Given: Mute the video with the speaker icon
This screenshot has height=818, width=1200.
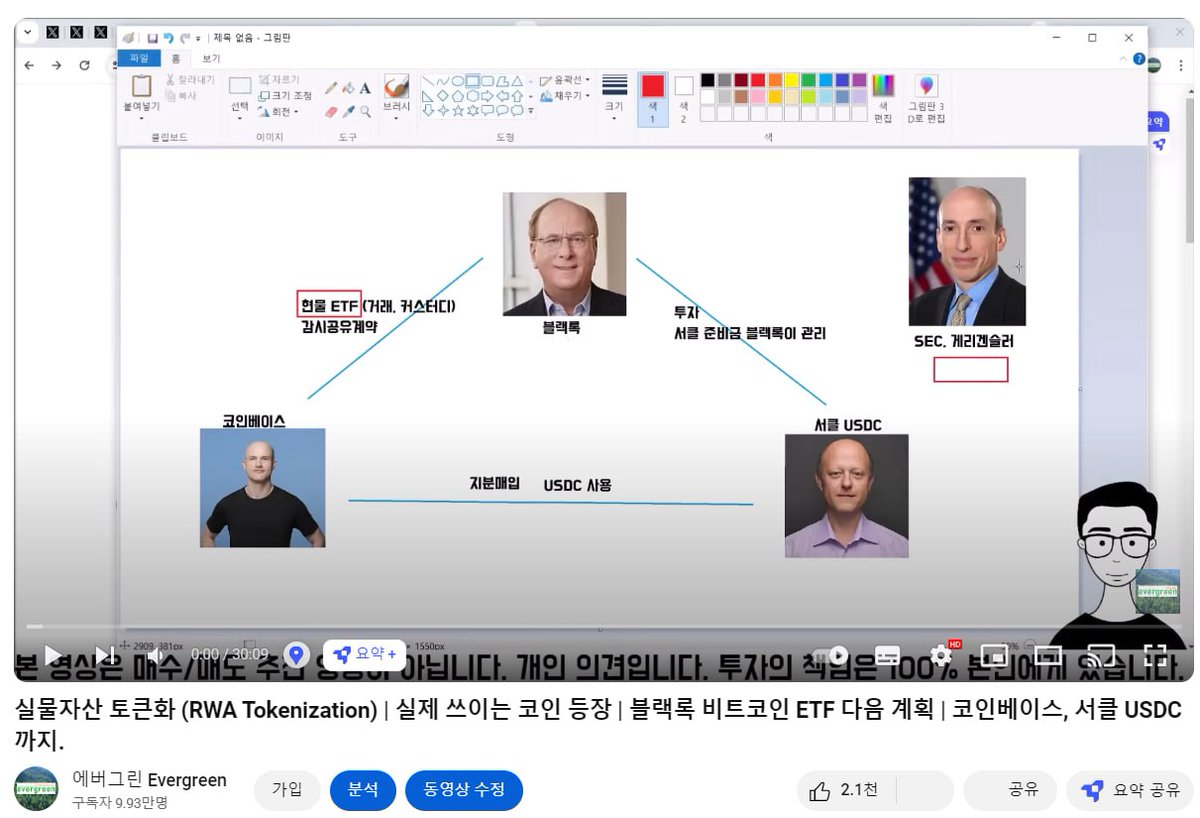Looking at the screenshot, I should [154, 656].
